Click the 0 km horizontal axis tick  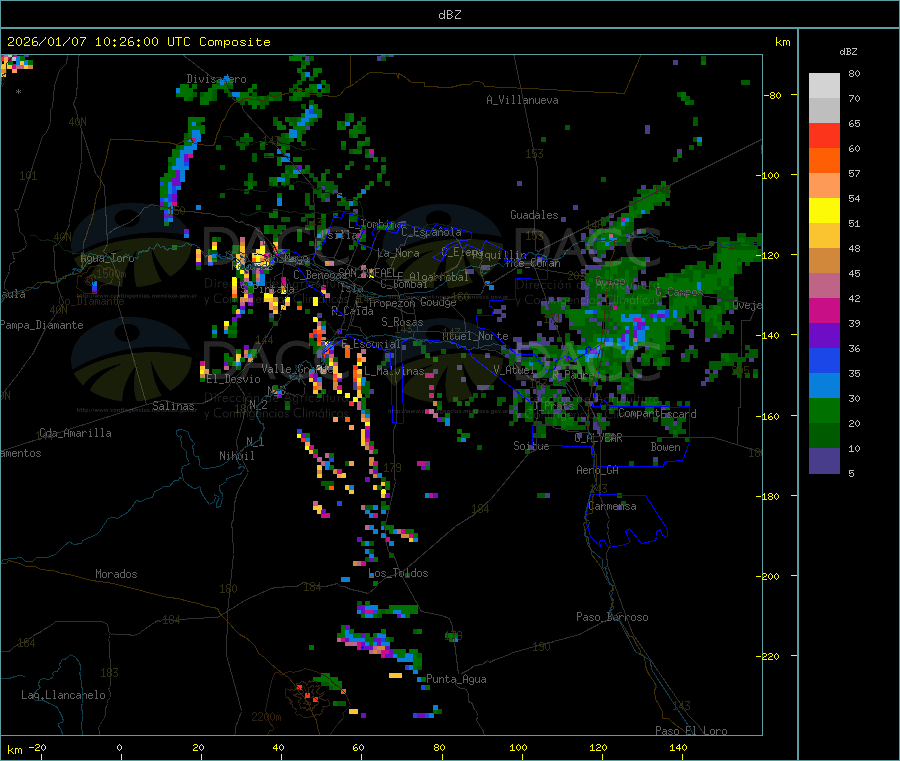[119, 747]
